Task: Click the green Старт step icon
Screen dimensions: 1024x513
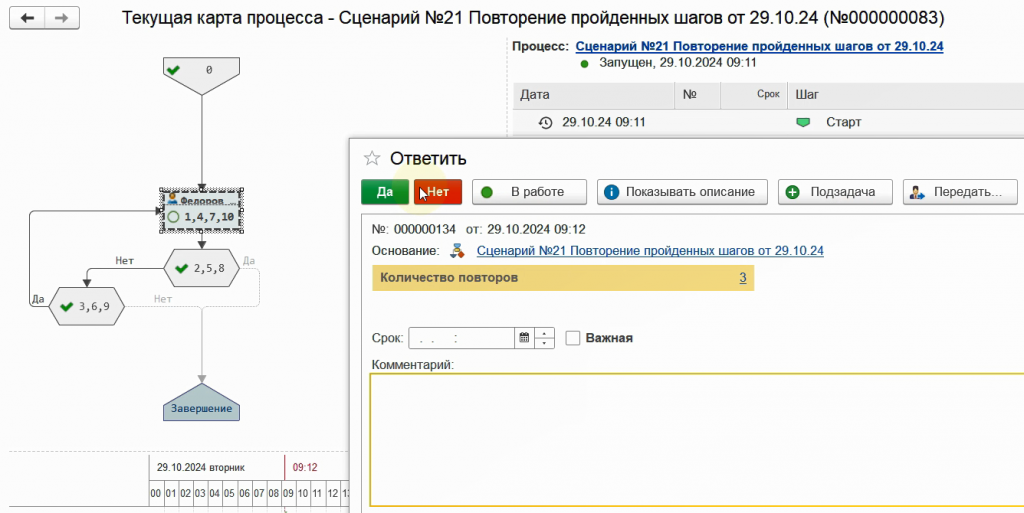Action: [x=802, y=122]
